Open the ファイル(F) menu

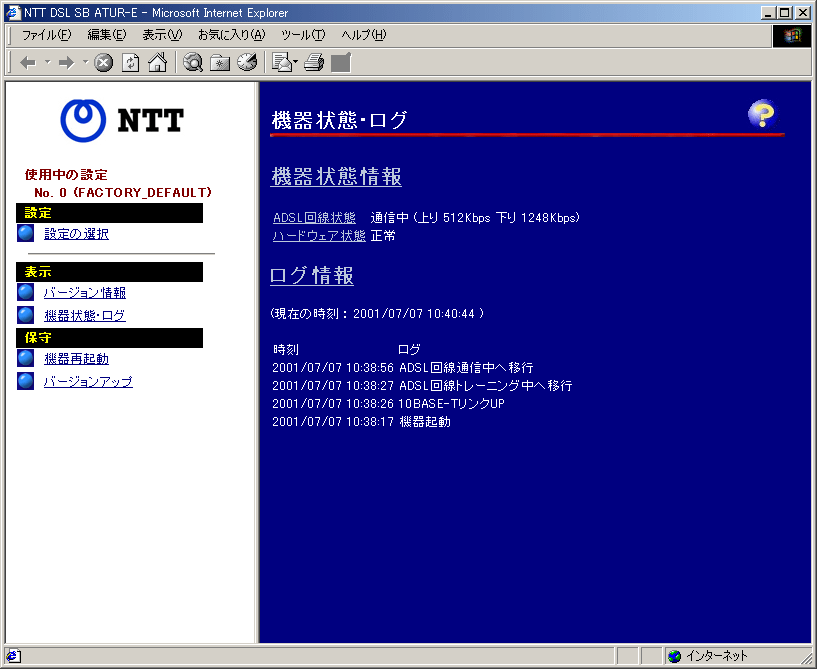click(46, 35)
